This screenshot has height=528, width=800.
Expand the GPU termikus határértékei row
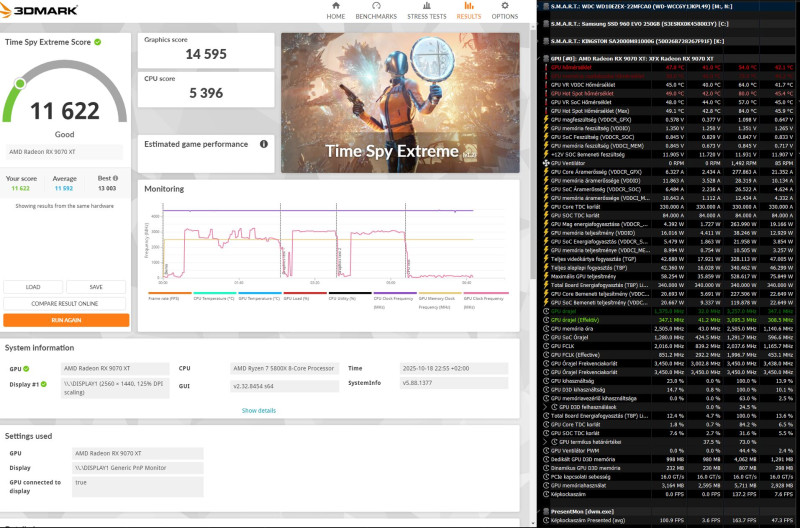[545, 442]
